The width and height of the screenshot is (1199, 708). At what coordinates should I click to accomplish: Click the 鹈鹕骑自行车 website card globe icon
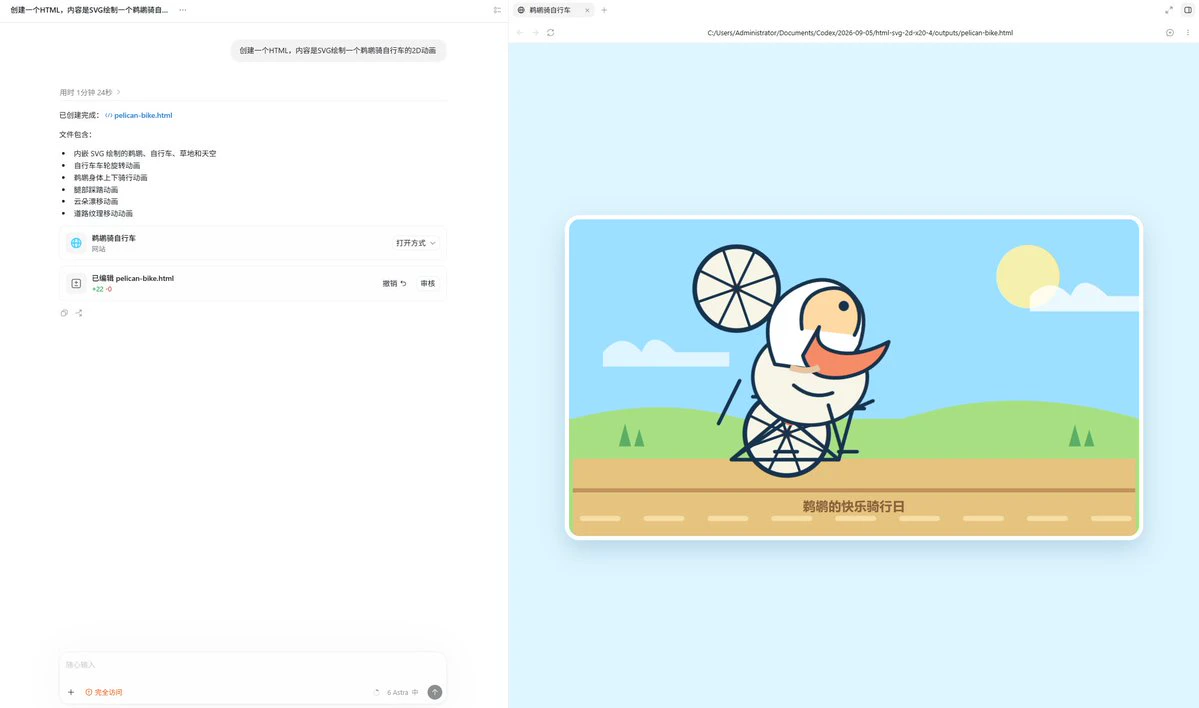76,243
